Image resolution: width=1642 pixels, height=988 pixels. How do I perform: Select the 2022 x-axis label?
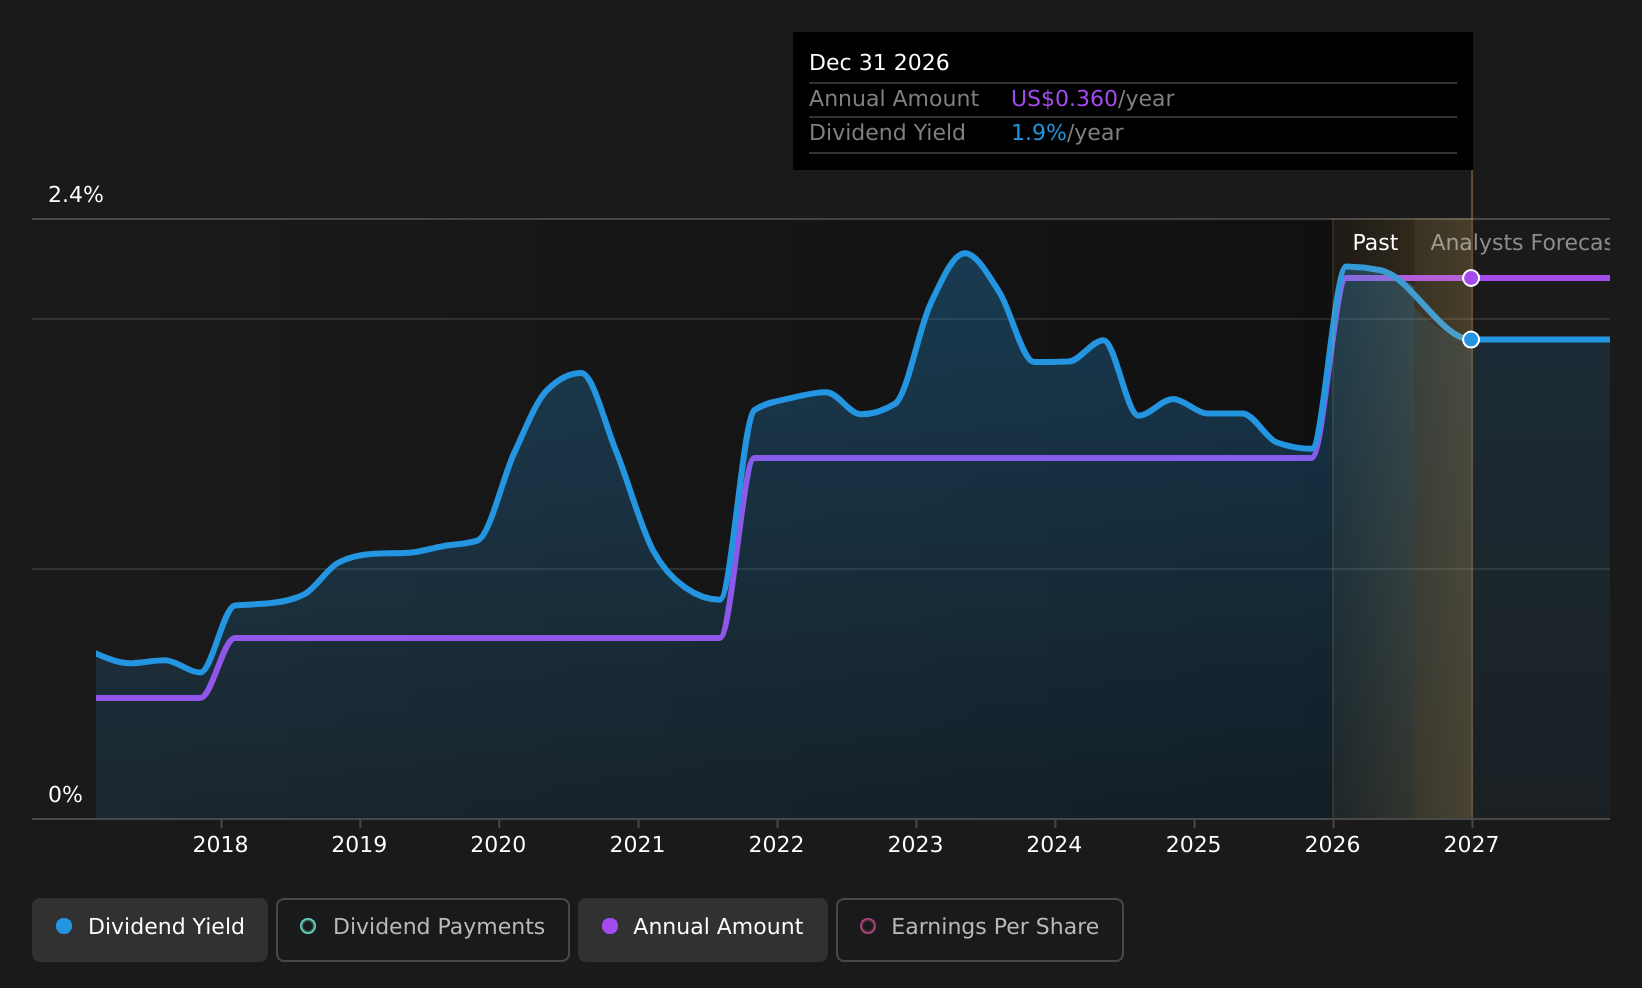776,845
